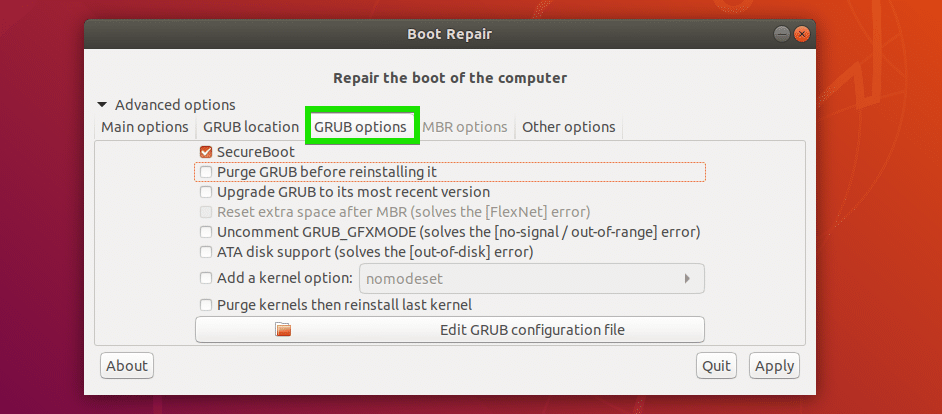
Task: Click the Quit button
Action: [x=717, y=366]
